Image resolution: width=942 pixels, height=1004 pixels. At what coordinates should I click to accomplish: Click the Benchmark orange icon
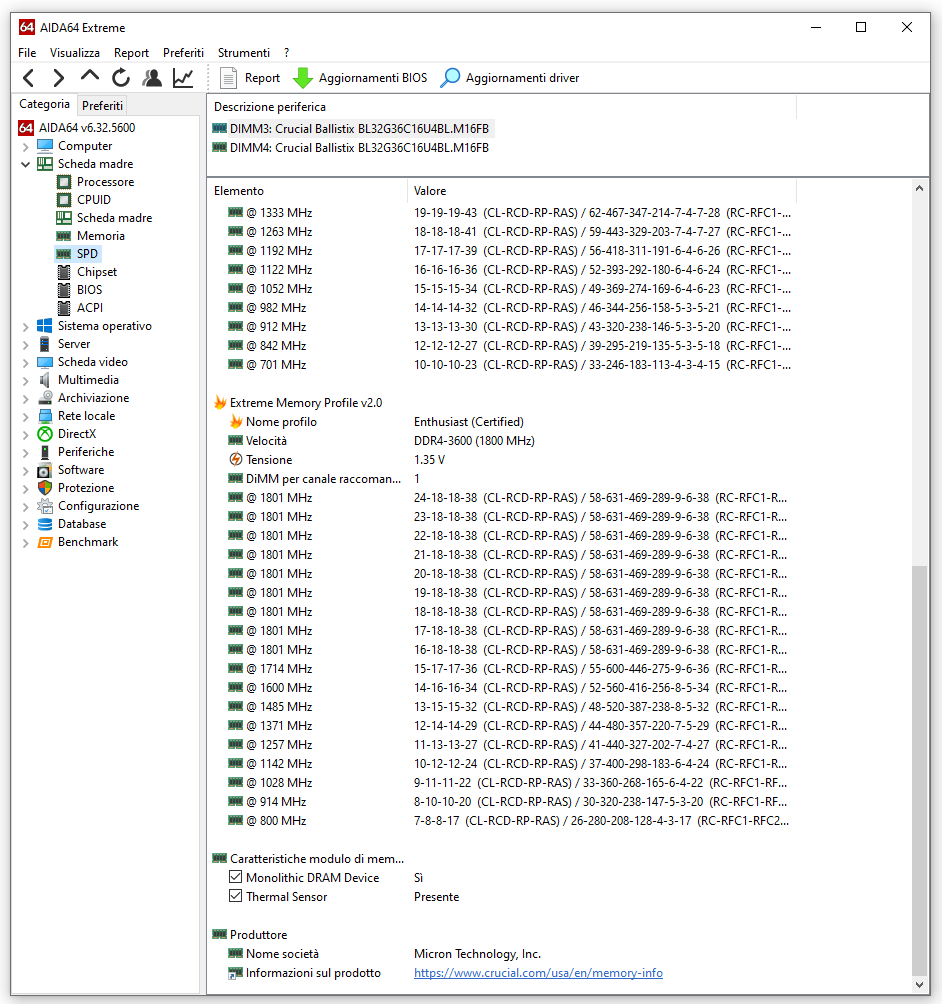(x=45, y=542)
